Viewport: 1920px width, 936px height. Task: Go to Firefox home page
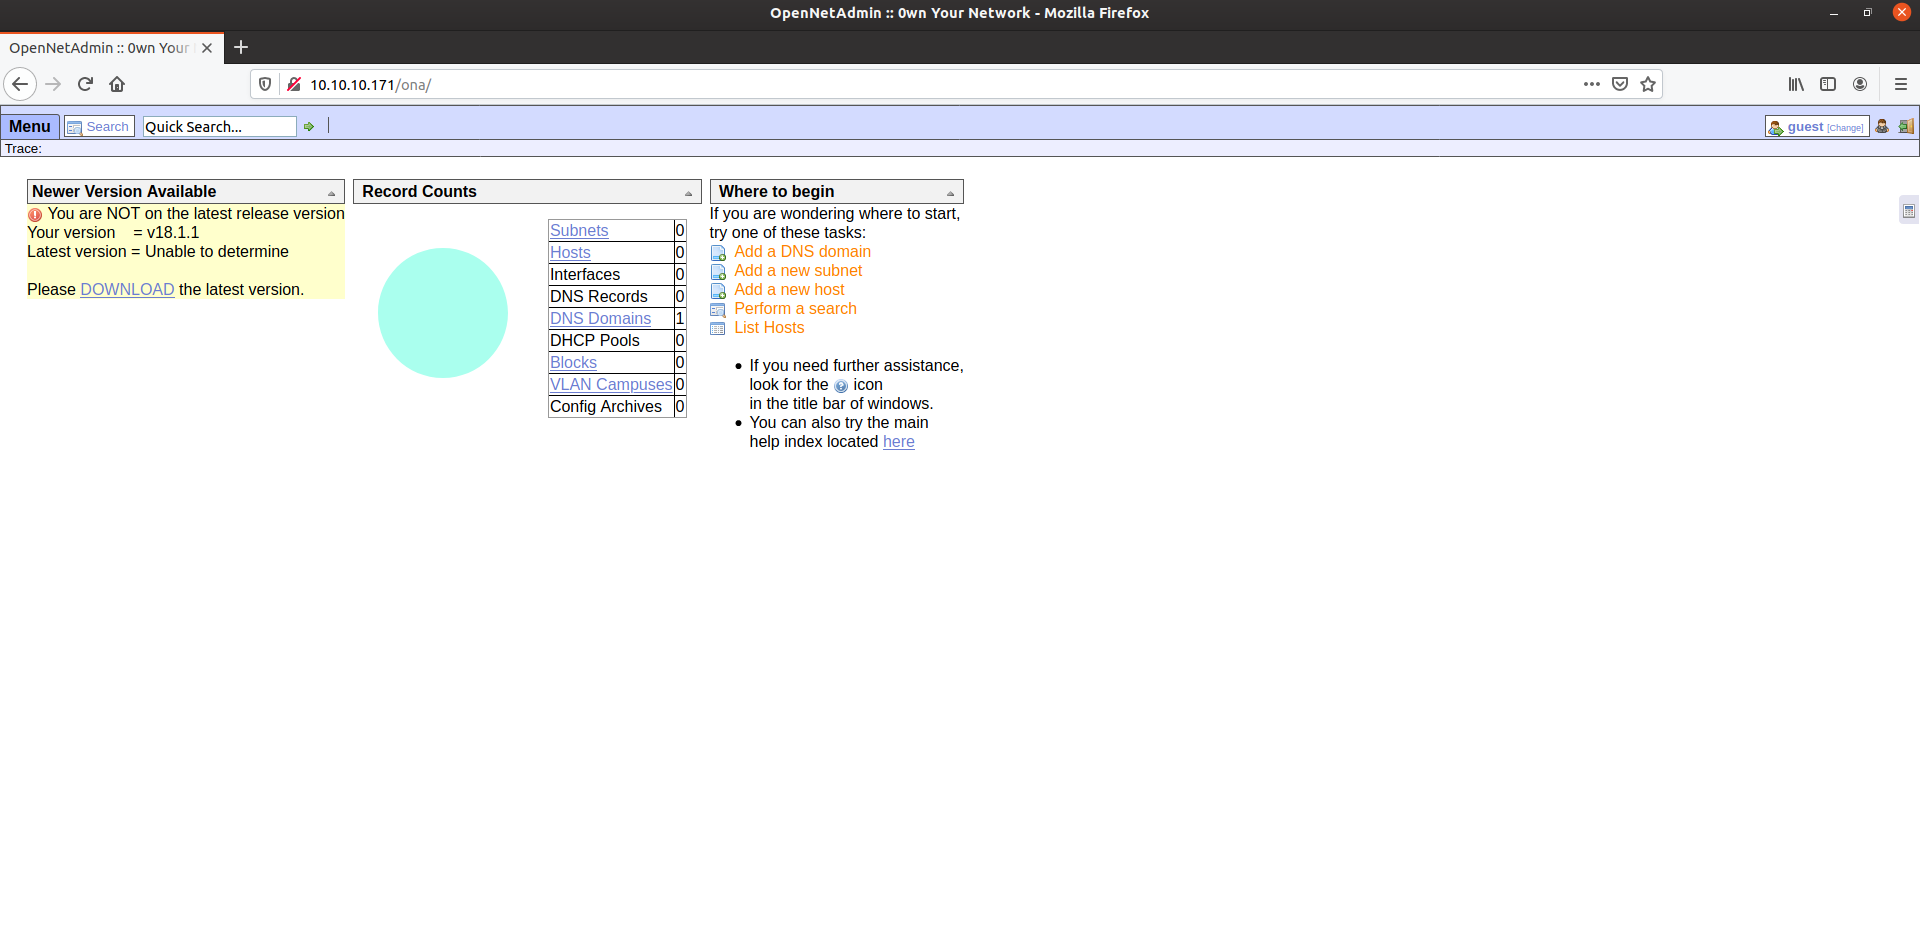tap(117, 84)
